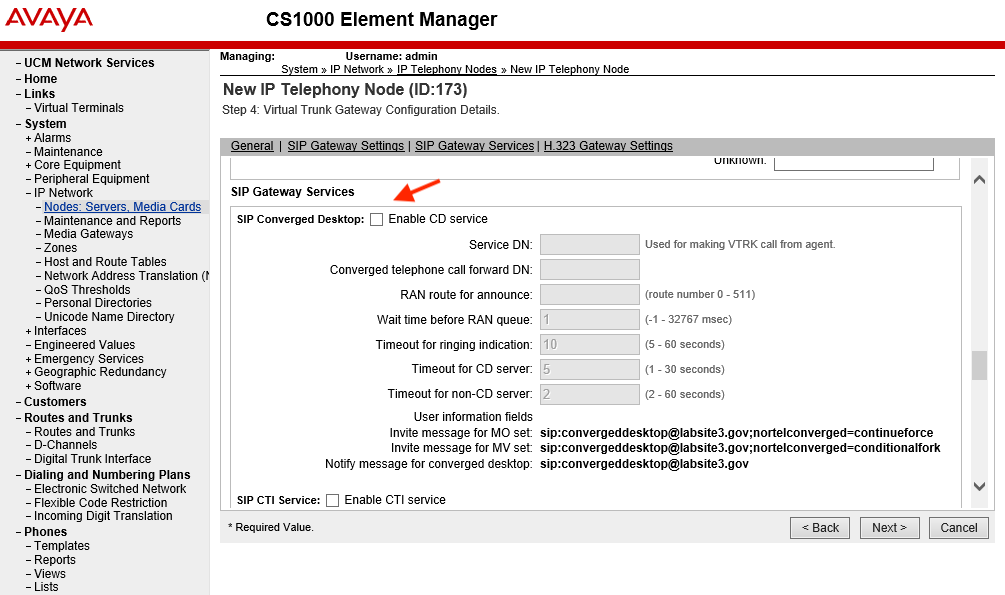The width and height of the screenshot is (1005, 595).
Task: Expand the Interfaces tree node
Action: pos(28,331)
